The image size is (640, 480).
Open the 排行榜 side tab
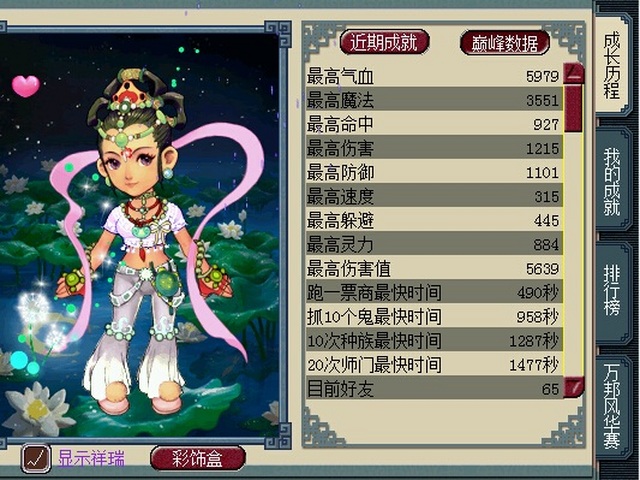pos(612,290)
